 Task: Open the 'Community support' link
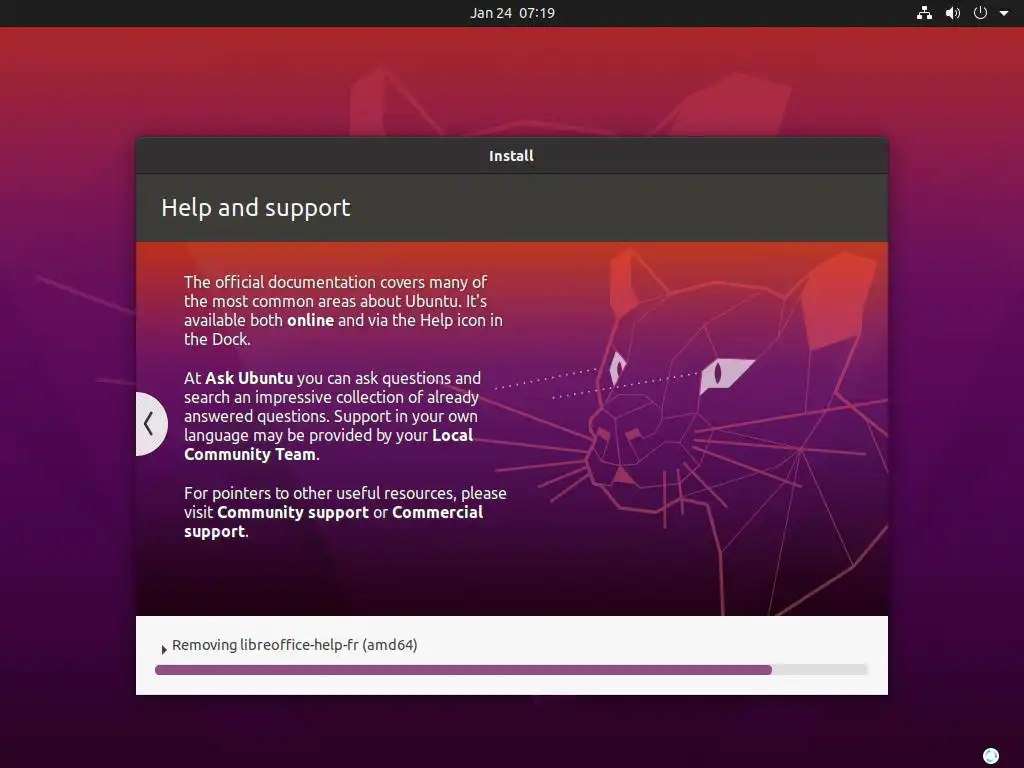[293, 512]
